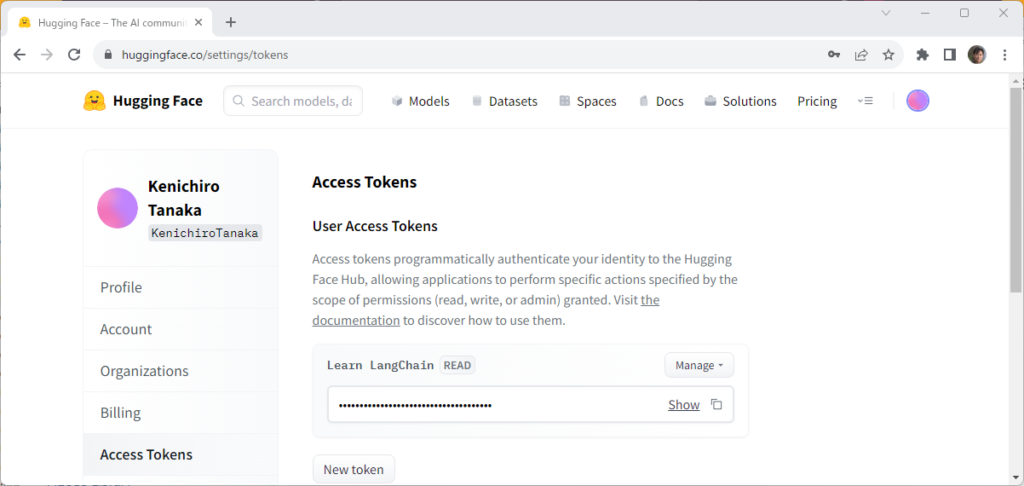
Task: Open the documentation link
Action: coord(356,321)
